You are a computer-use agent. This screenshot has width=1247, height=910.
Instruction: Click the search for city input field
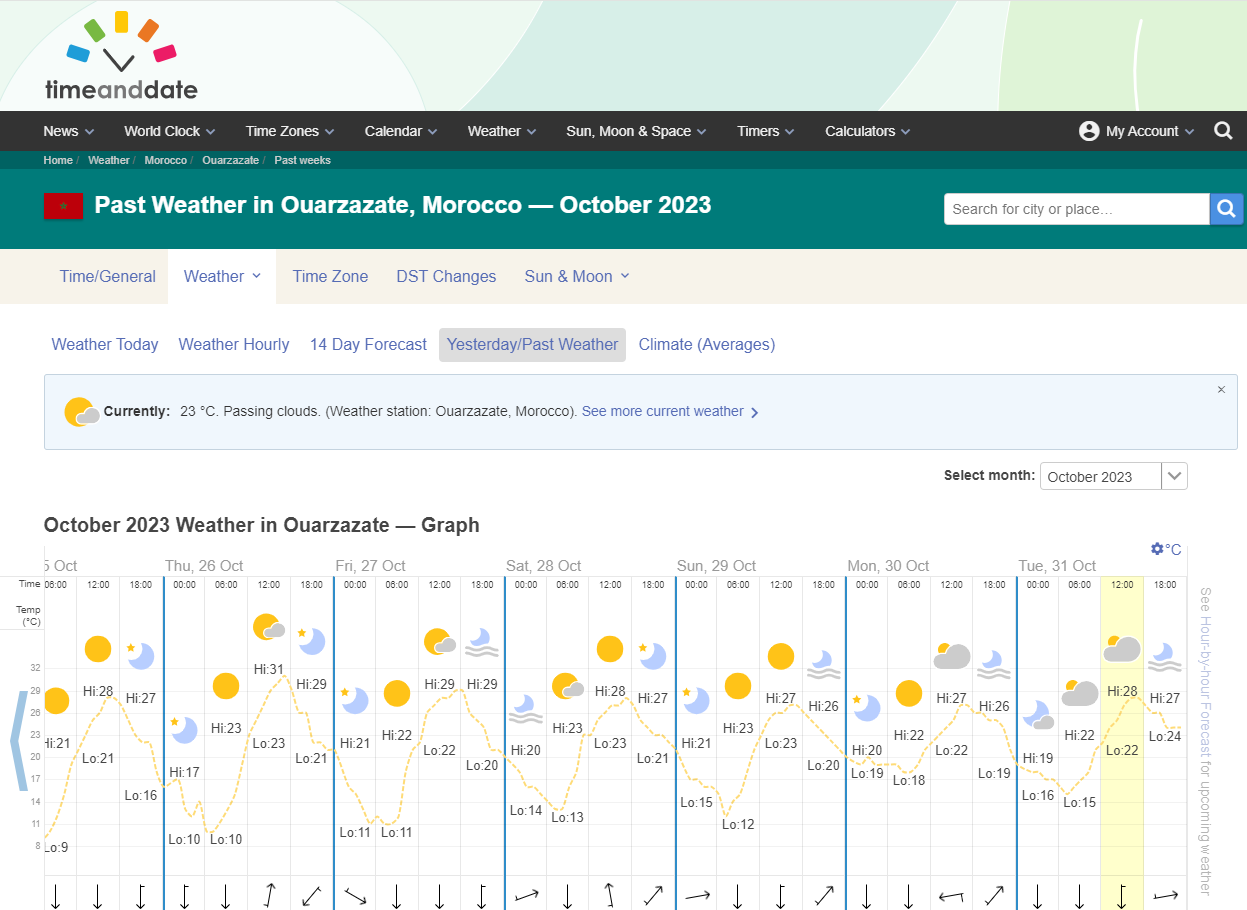1076,209
